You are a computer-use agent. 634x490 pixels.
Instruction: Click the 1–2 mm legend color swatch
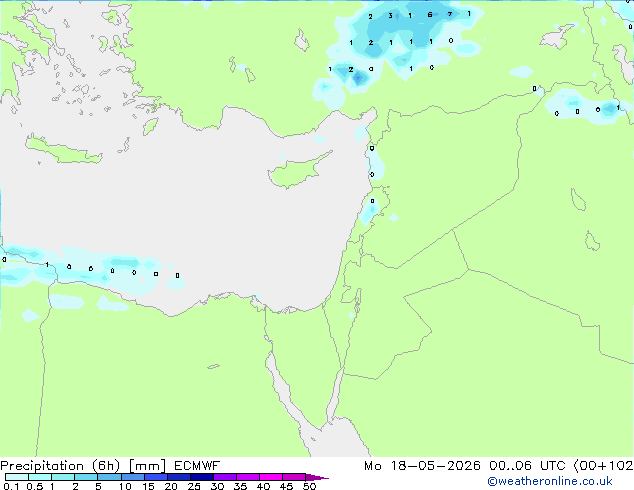[x=63, y=477]
